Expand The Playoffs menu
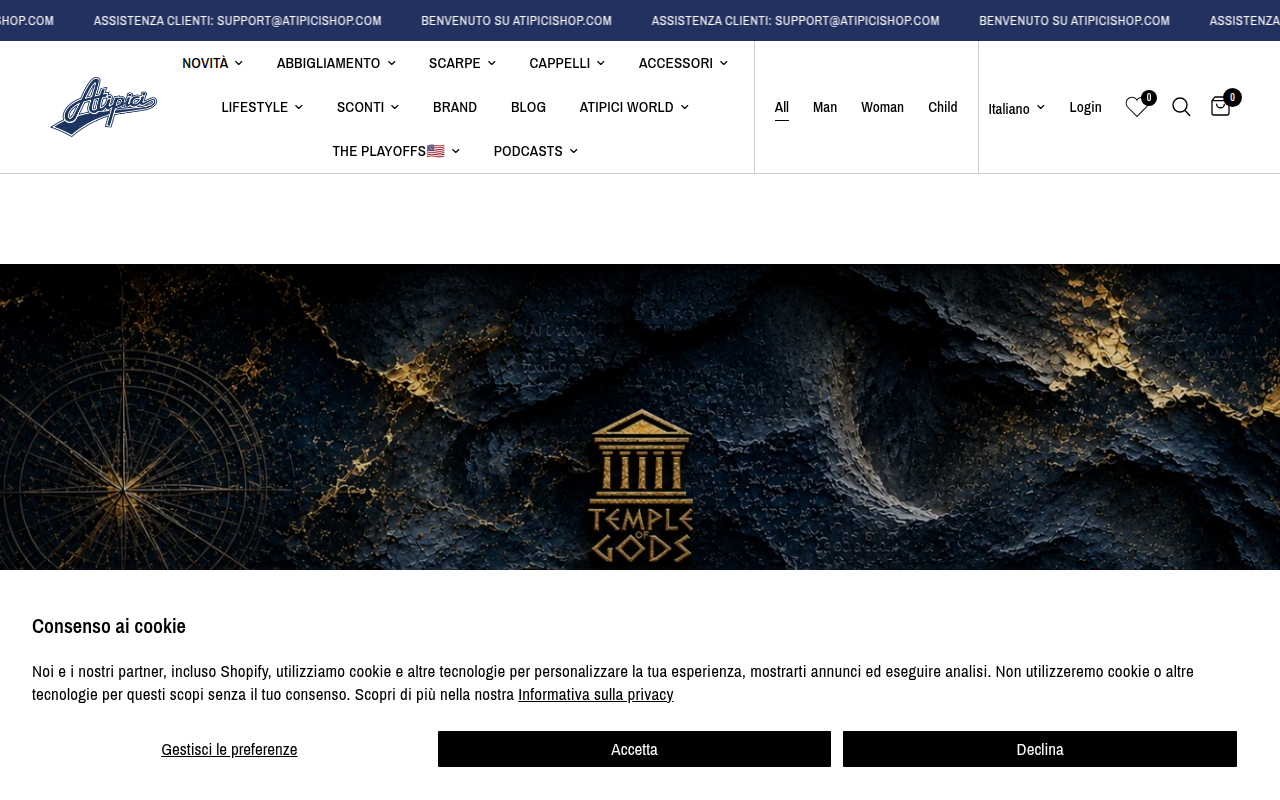The width and height of the screenshot is (1280, 800). pyautogui.click(x=396, y=151)
